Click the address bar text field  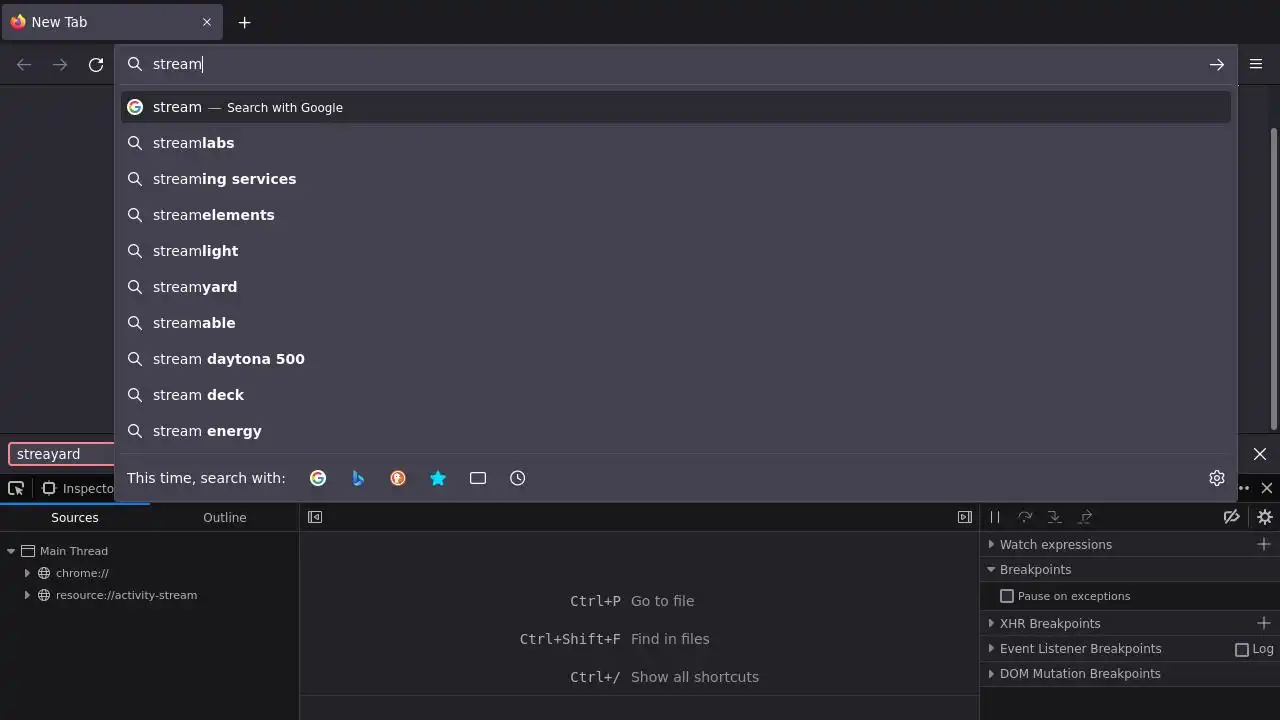[675, 64]
